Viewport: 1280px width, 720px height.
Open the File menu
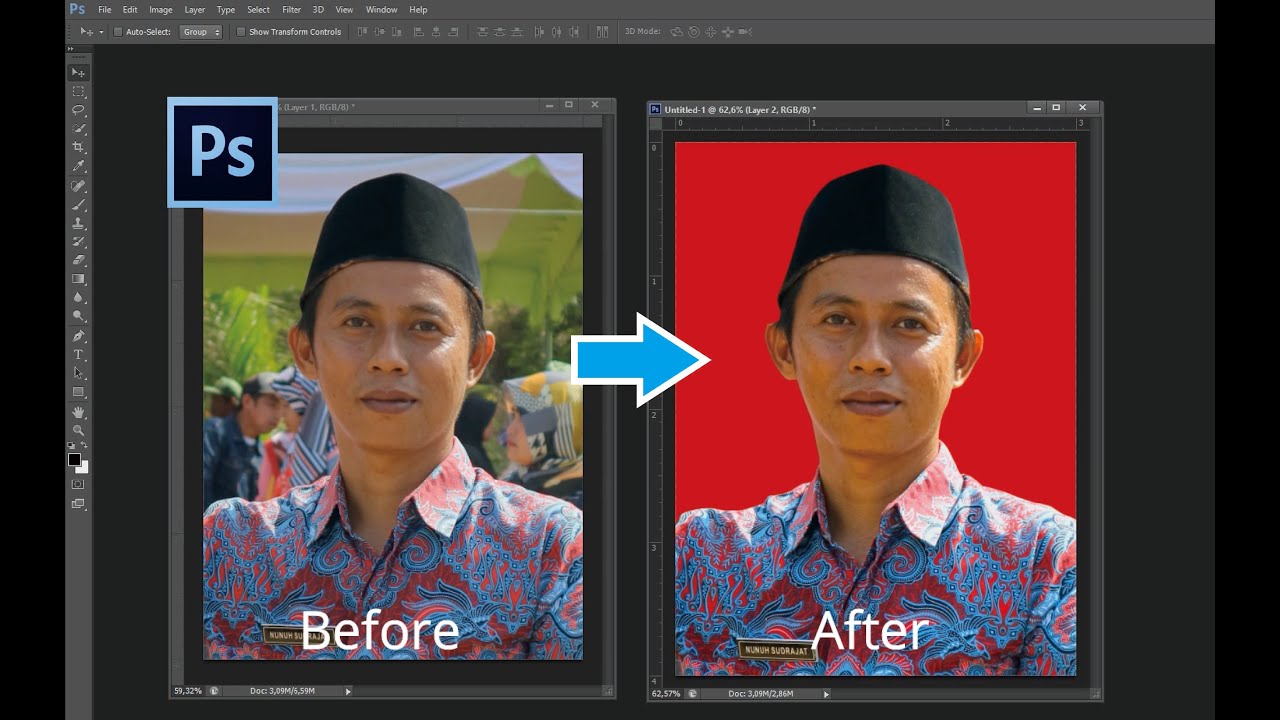coord(104,10)
